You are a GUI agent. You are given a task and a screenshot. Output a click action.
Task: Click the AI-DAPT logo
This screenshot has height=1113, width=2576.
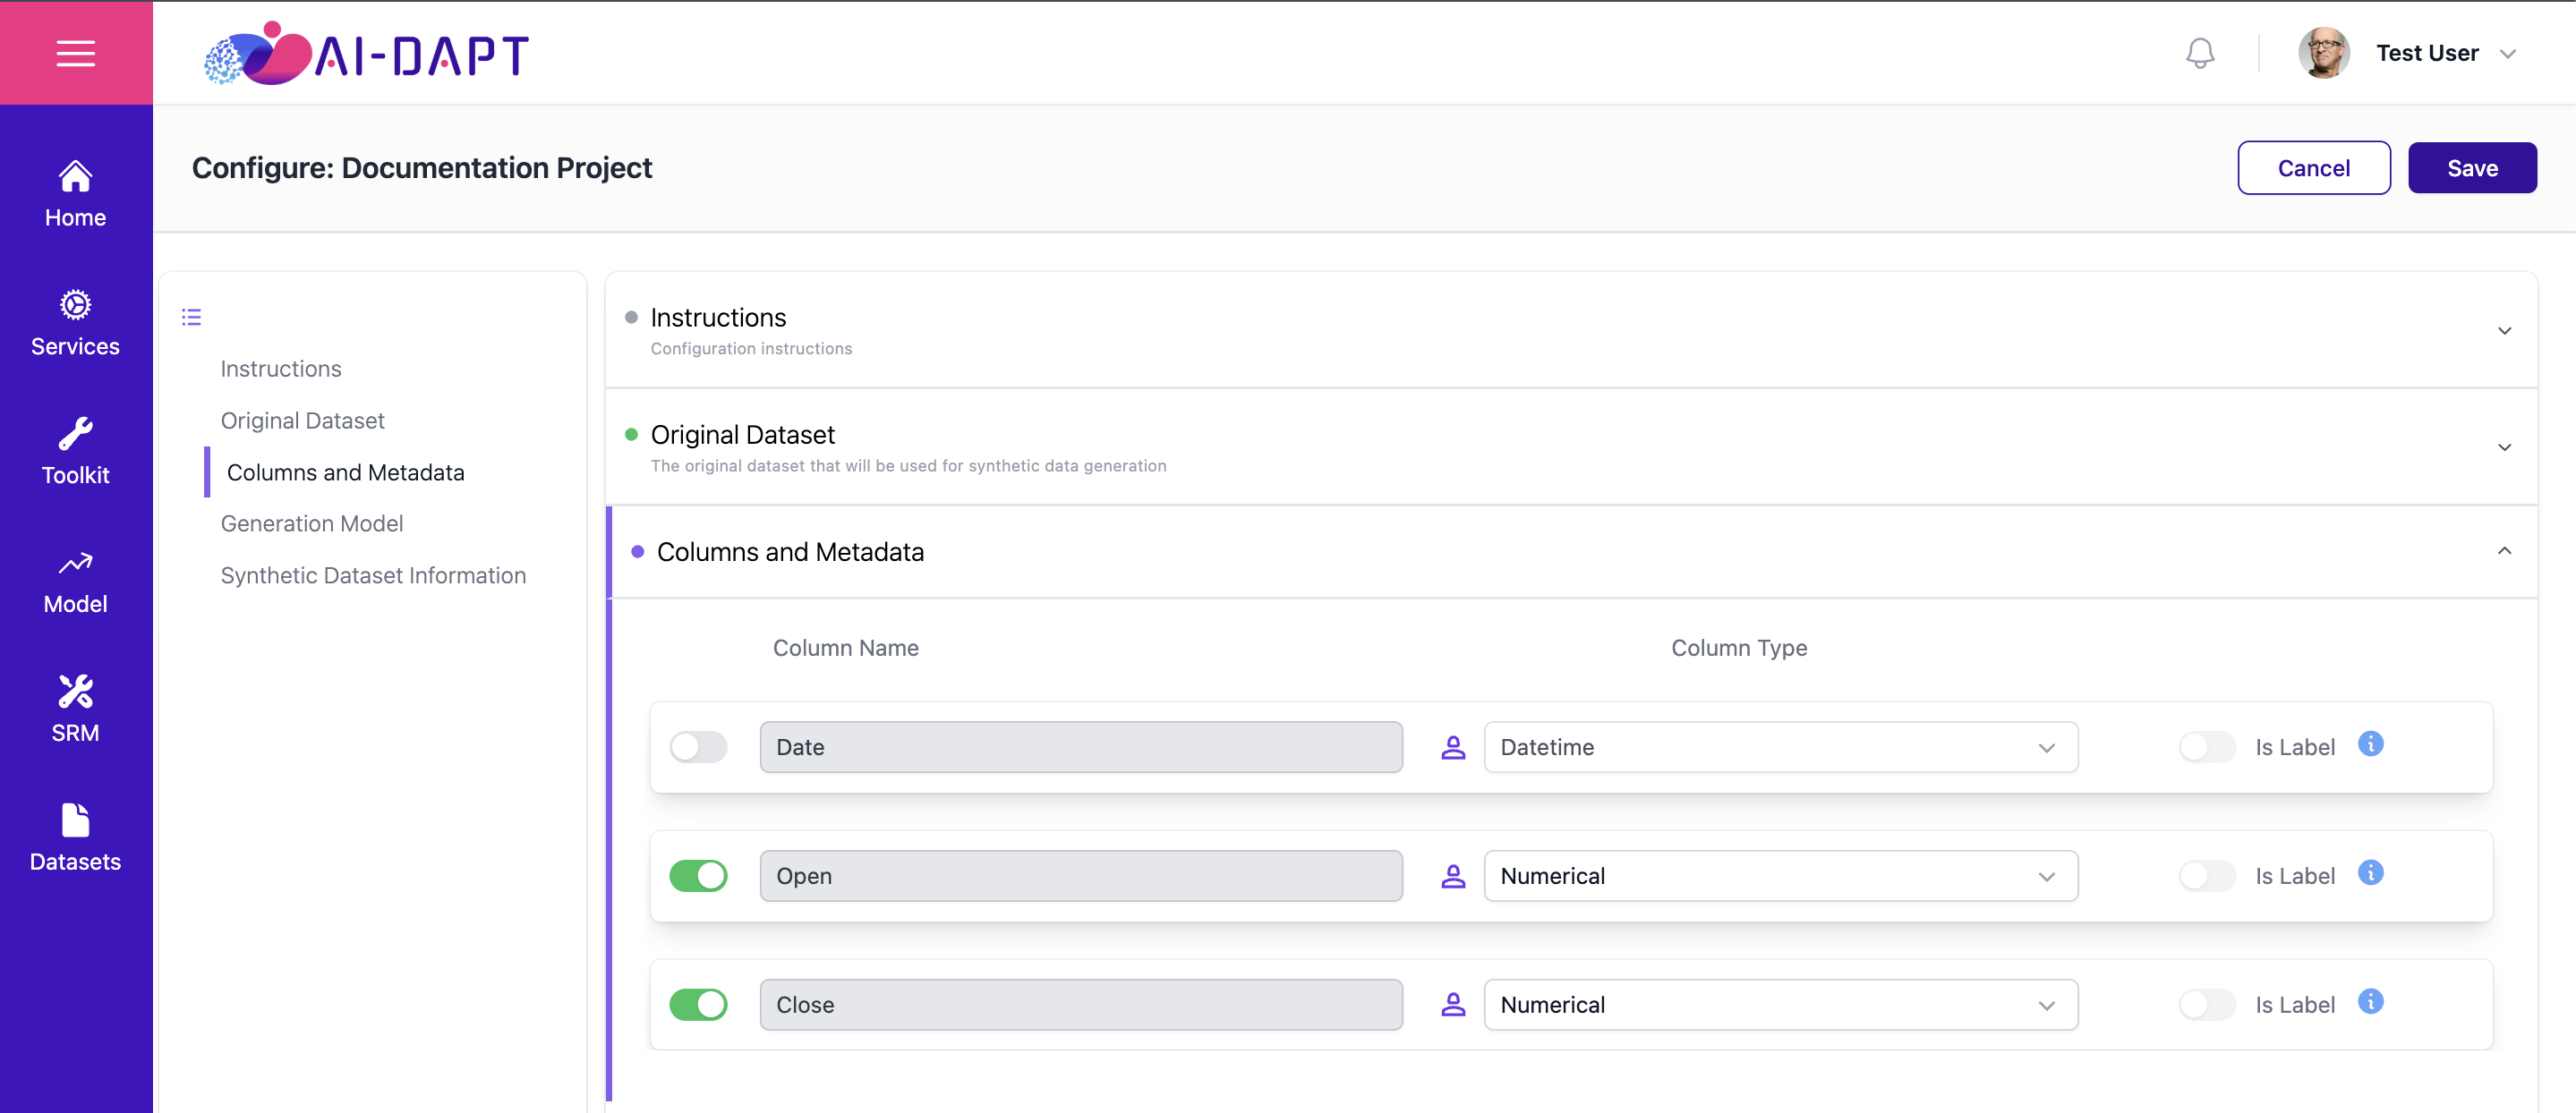coord(366,53)
